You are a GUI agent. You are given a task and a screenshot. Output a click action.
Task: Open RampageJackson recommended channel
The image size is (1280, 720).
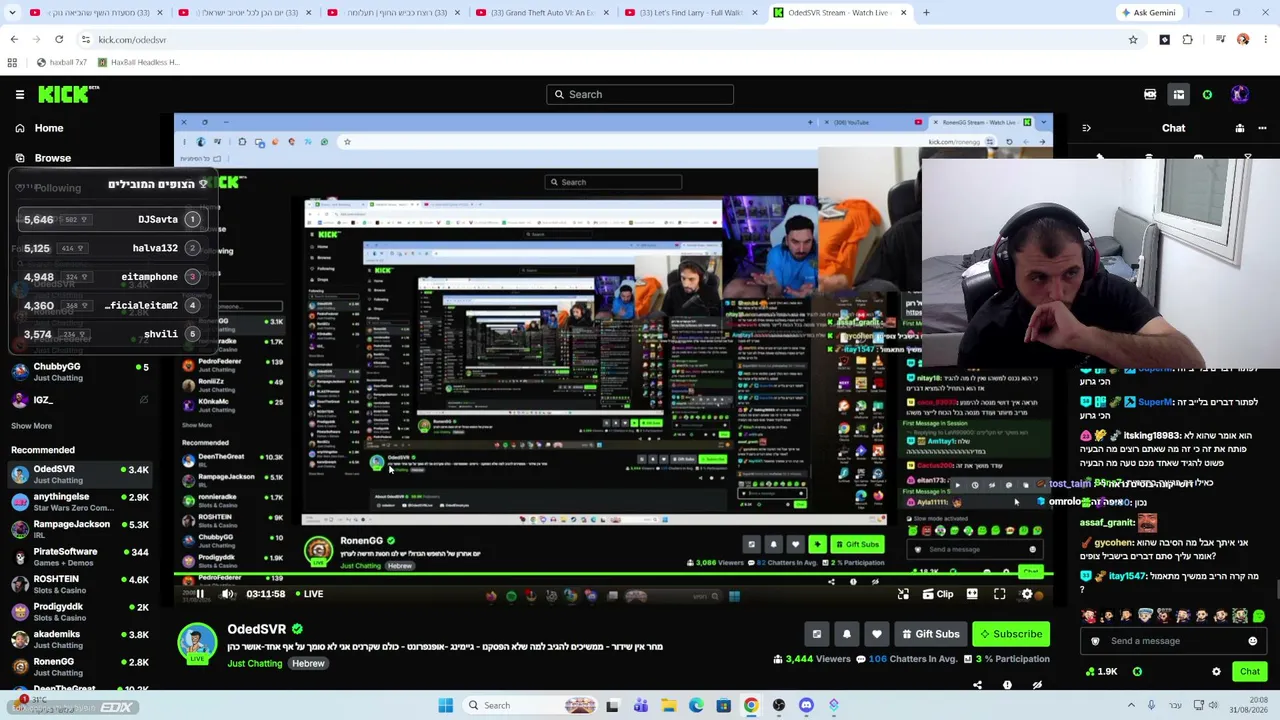[80, 529]
